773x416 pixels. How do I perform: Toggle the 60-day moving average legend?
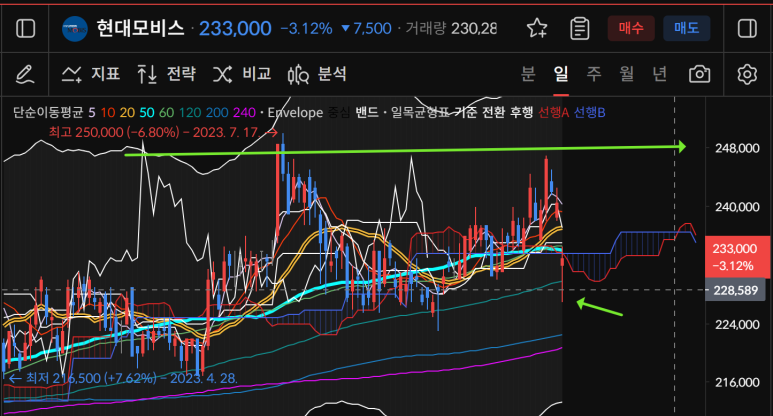click(166, 113)
